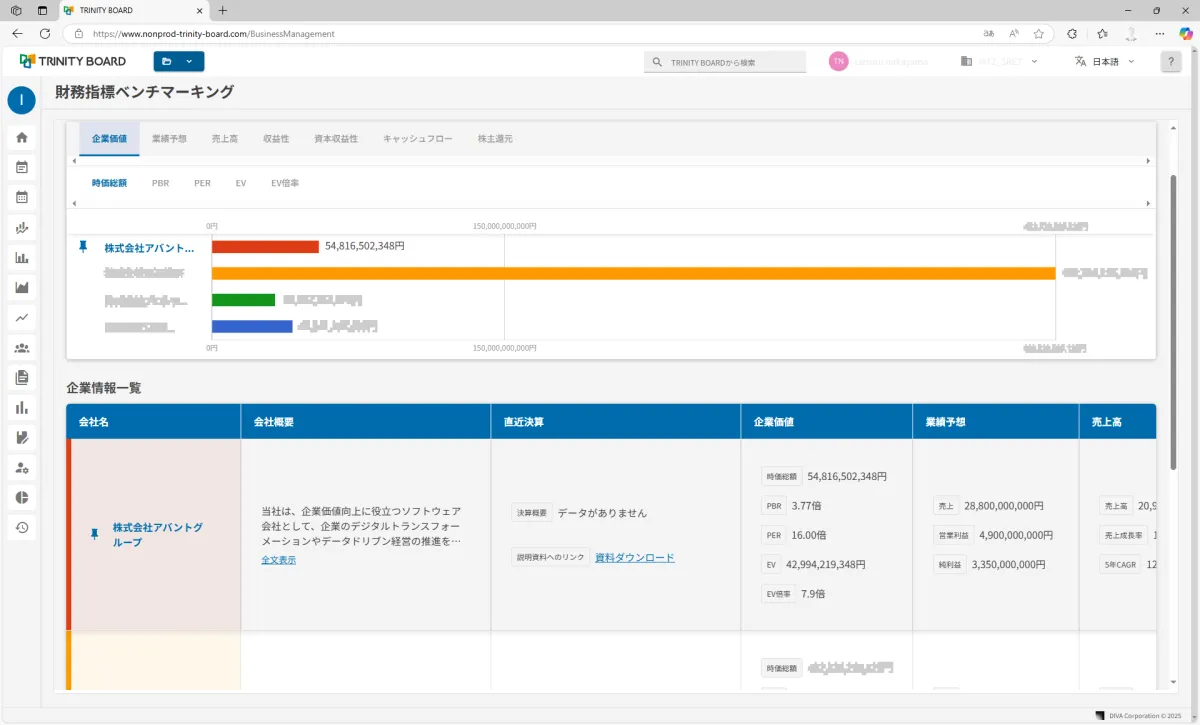Open the history clock sidebar icon
The width and height of the screenshot is (1200, 725).
click(x=22, y=528)
